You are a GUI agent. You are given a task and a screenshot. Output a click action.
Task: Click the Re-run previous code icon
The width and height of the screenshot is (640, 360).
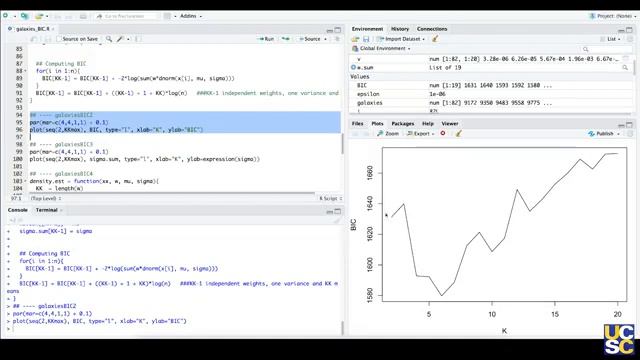pos(286,39)
